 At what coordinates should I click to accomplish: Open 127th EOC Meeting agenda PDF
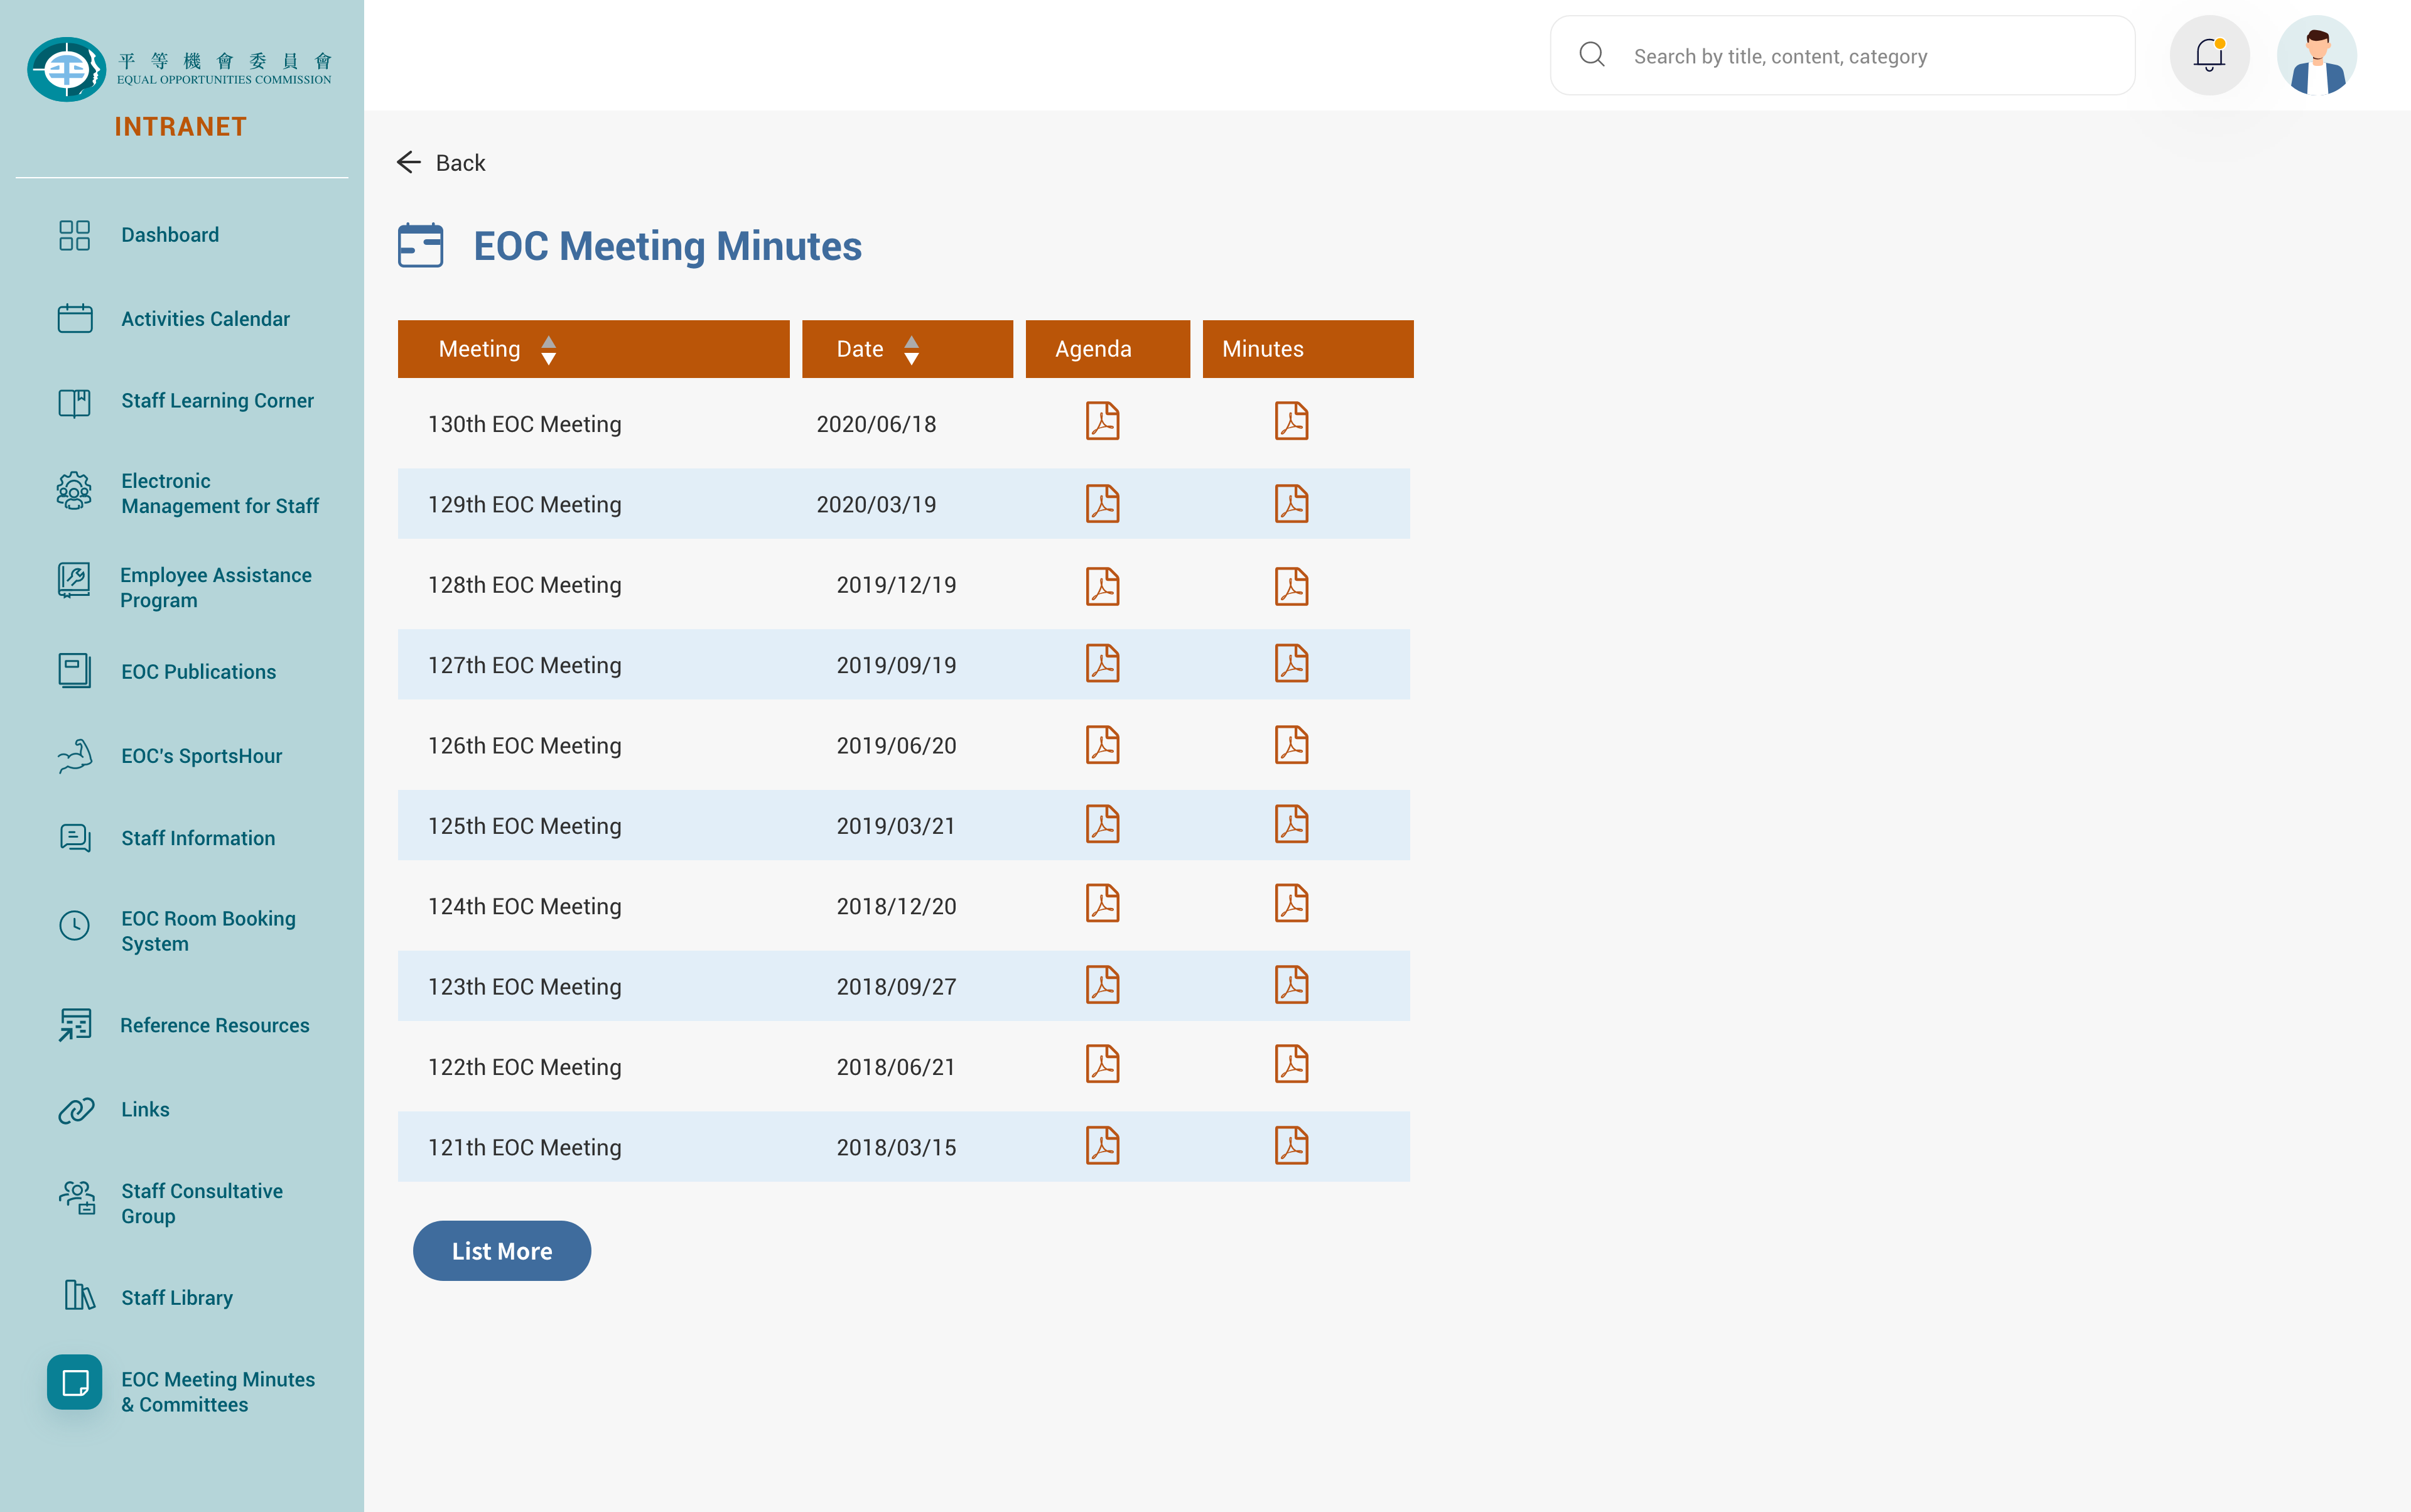1102,663
